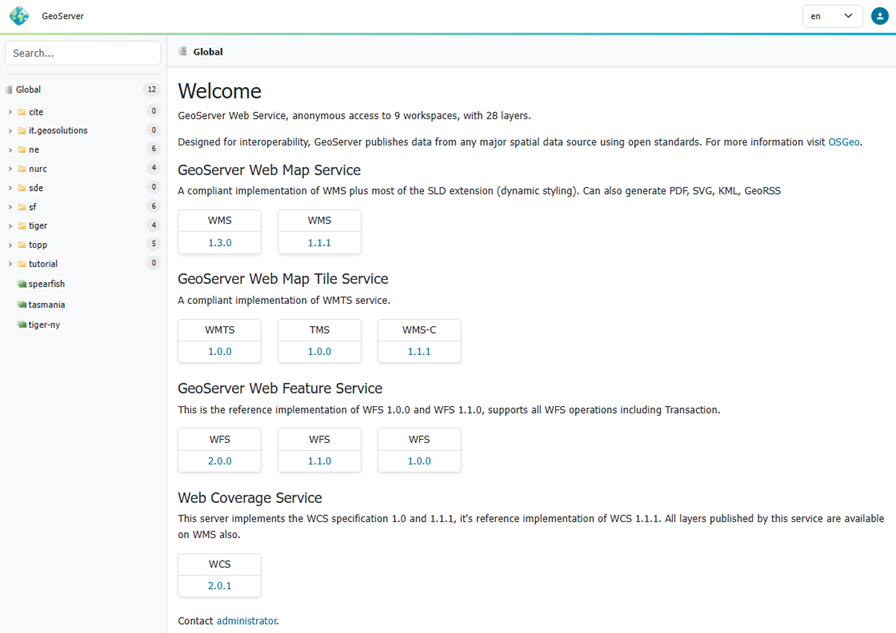
Task: Click the topp workspace folder icon
Action: (x=21, y=245)
